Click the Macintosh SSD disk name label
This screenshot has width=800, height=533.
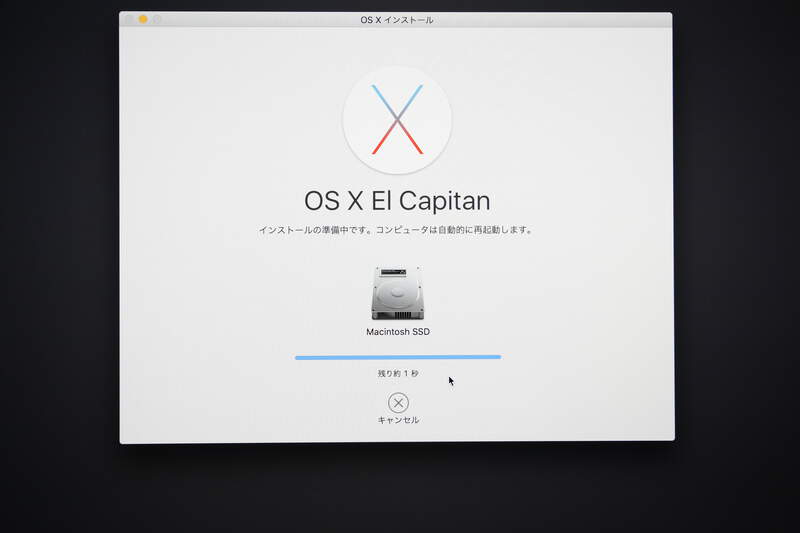pos(398,332)
